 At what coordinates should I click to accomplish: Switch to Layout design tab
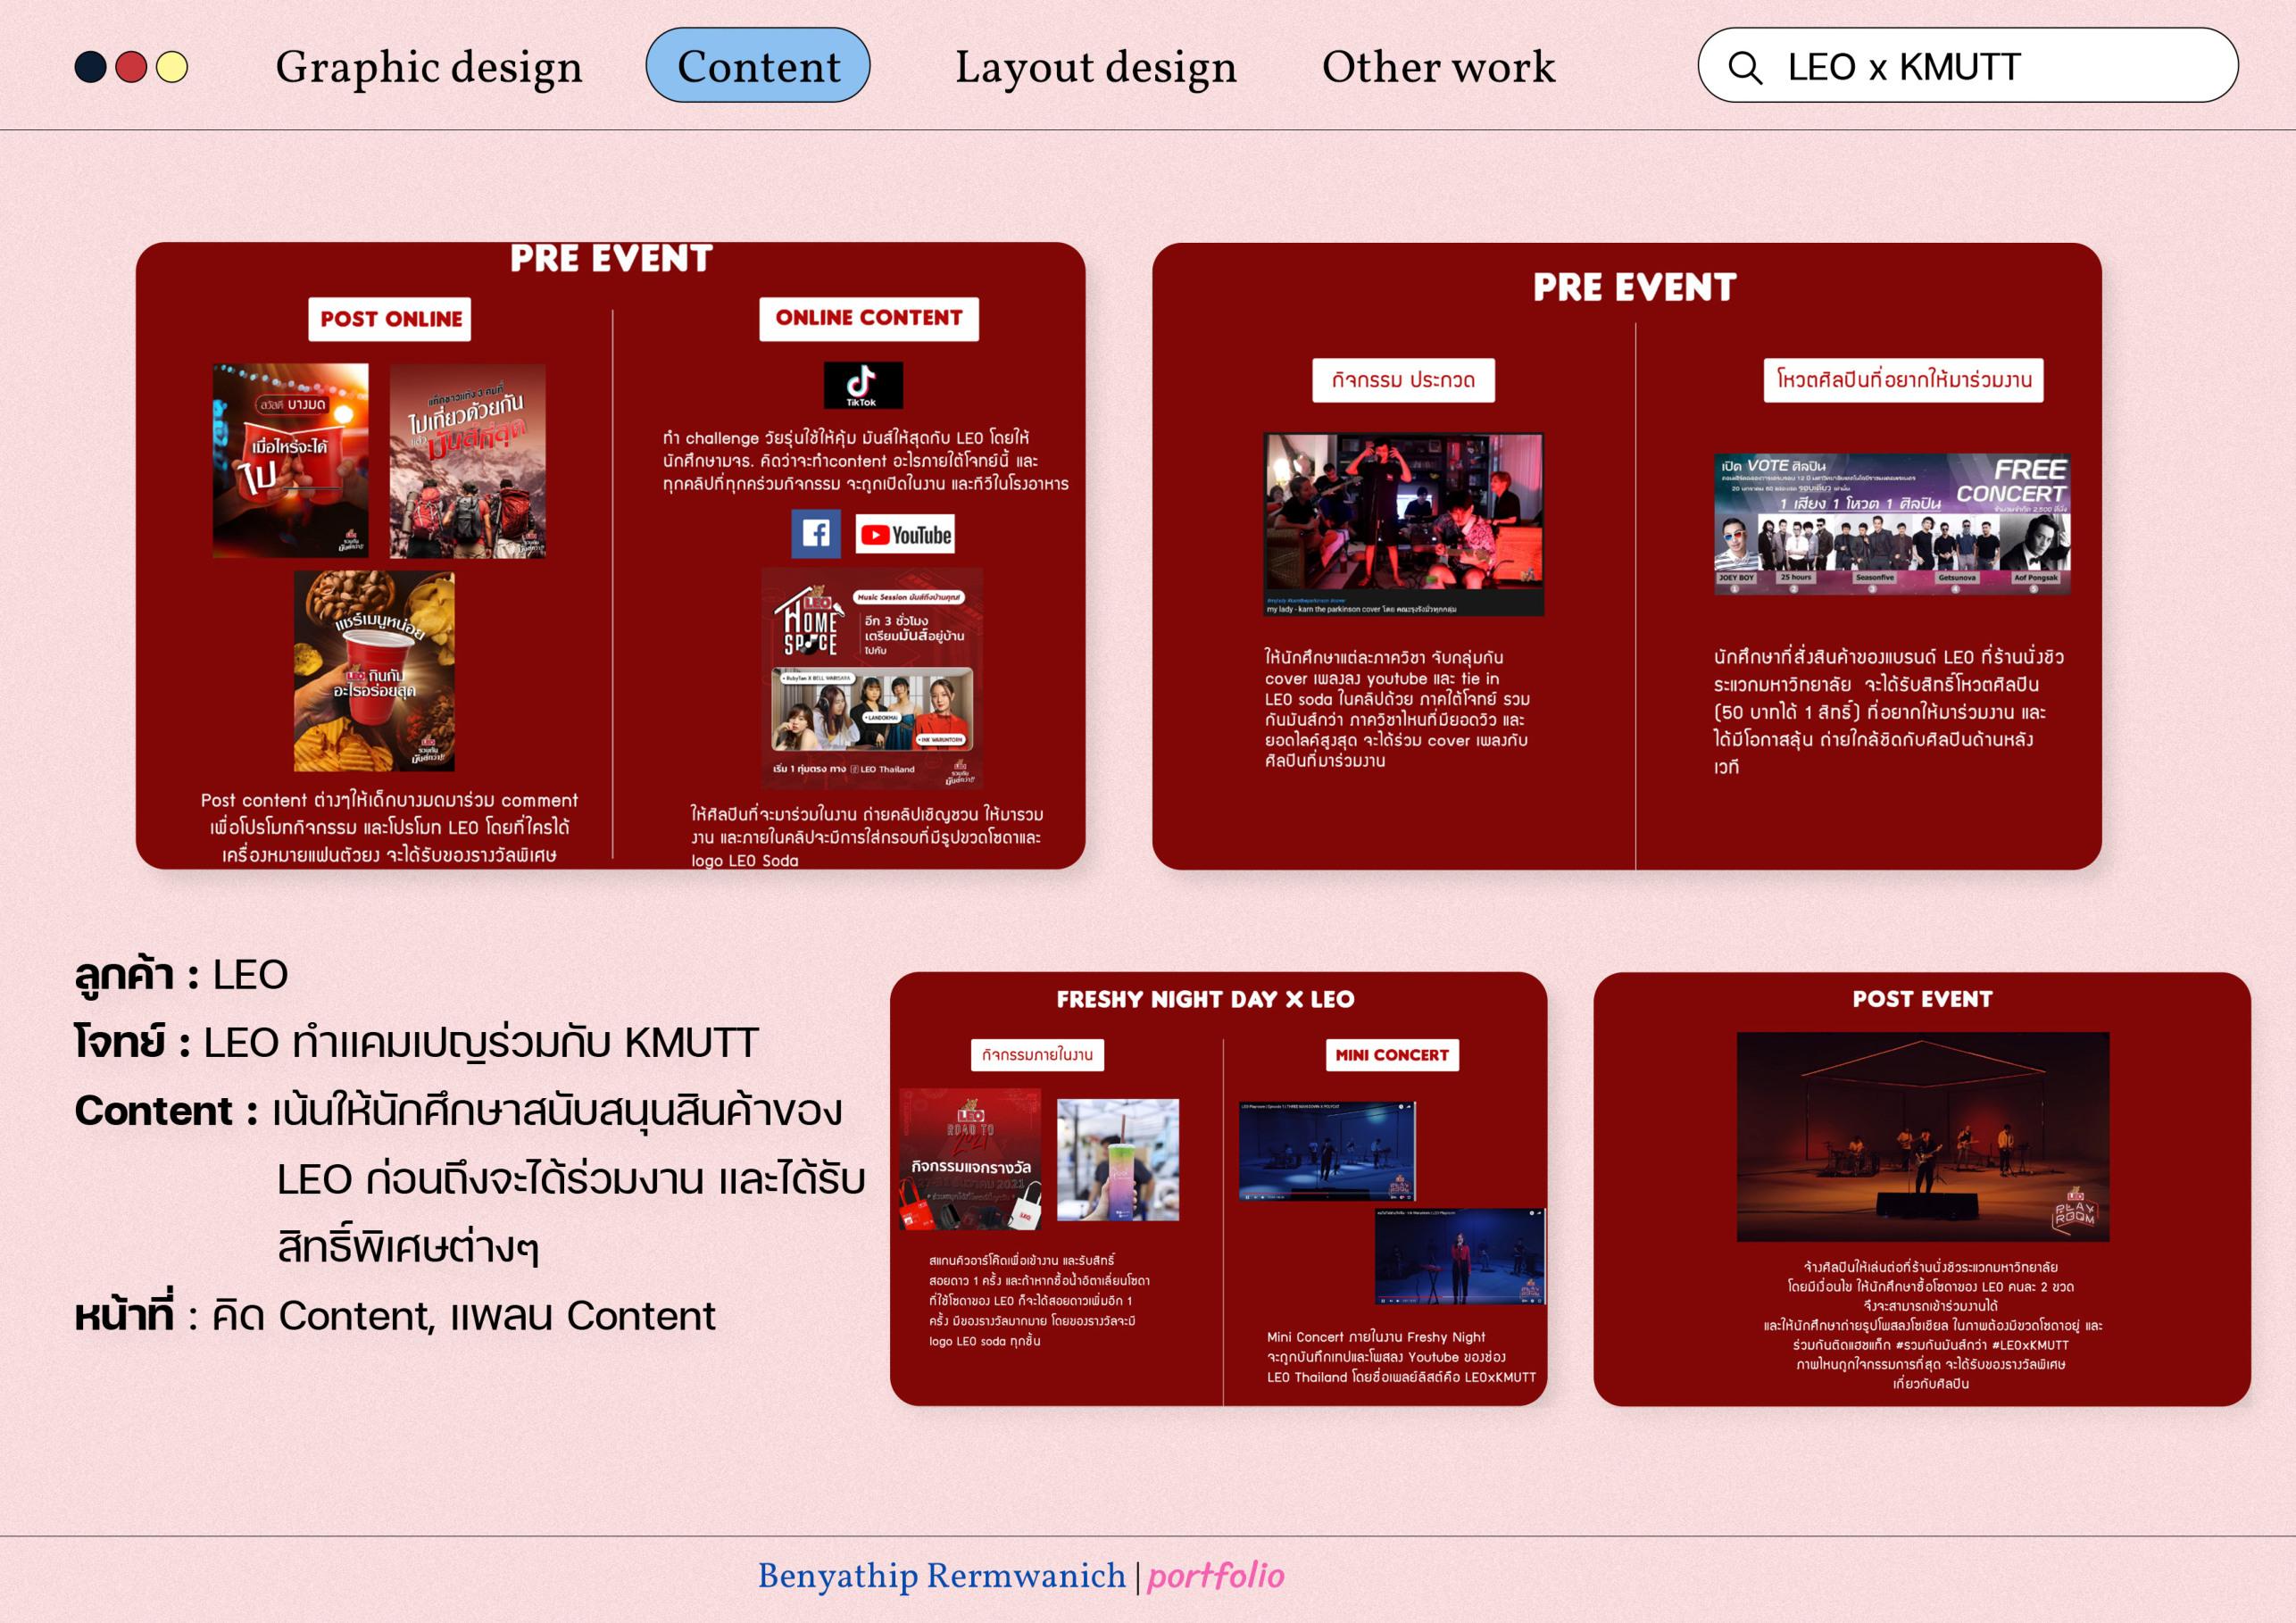[1095, 67]
